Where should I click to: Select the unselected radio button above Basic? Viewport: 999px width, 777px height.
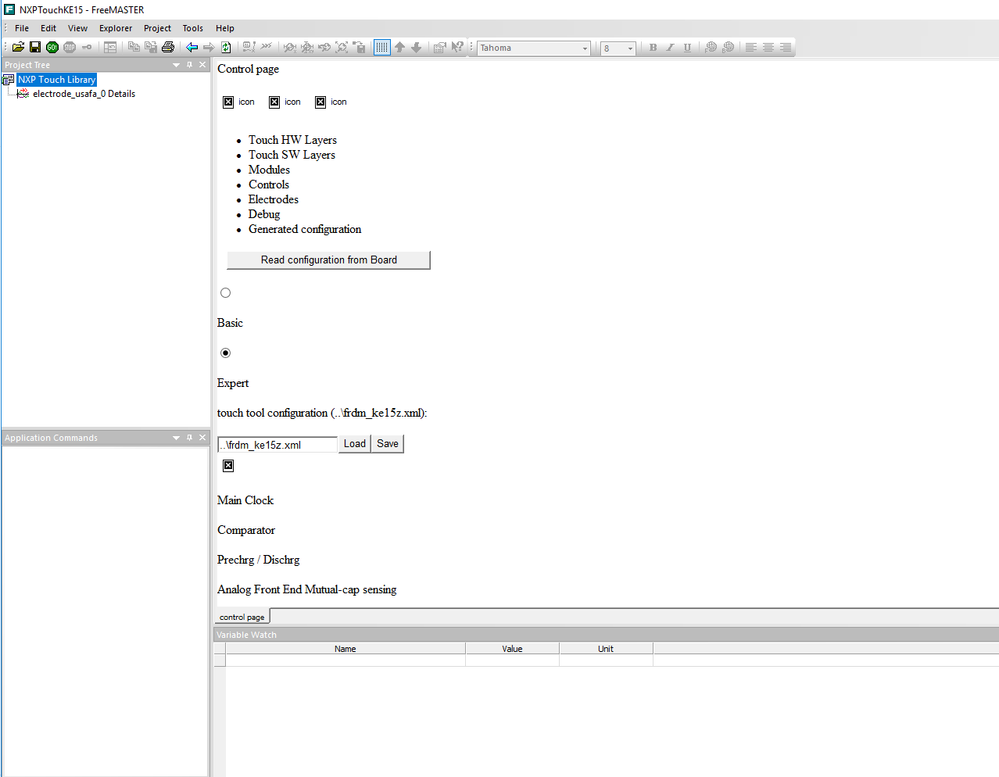click(226, 293)
